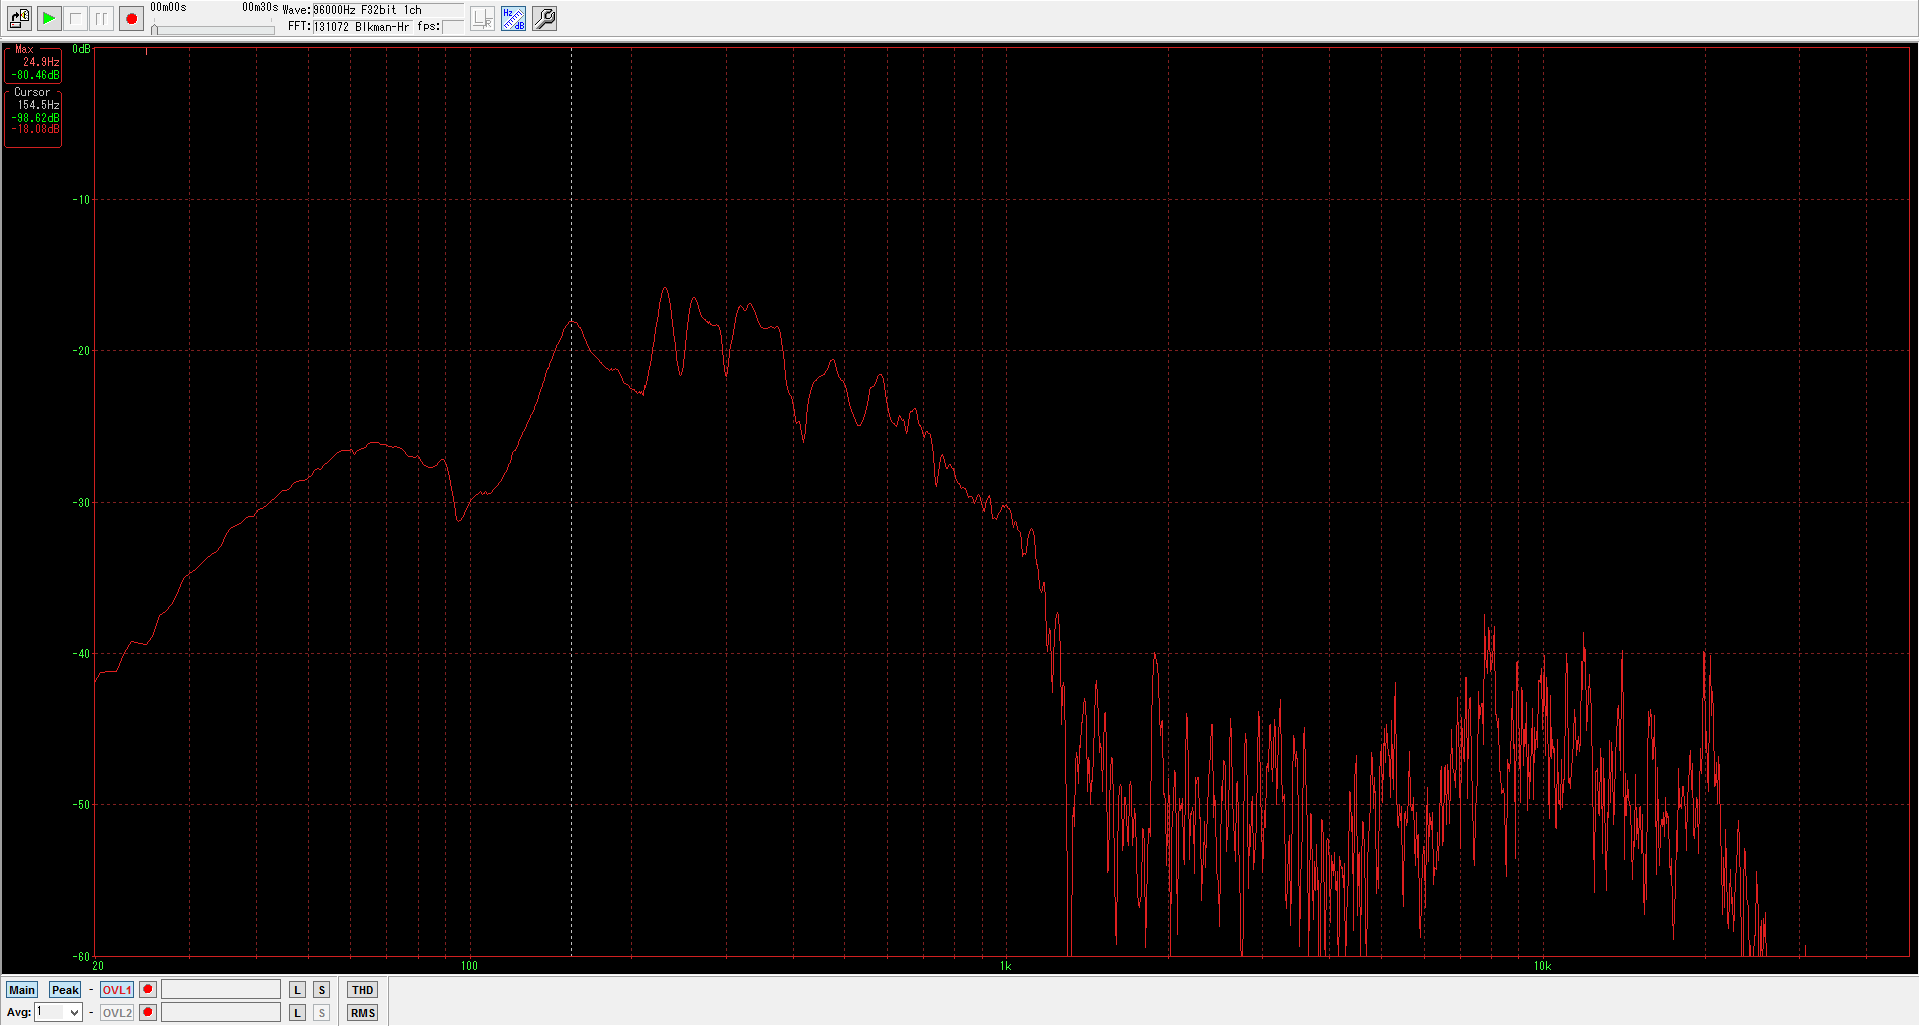
Task: Click the -30 dB axis label
Action: point(81,503)
